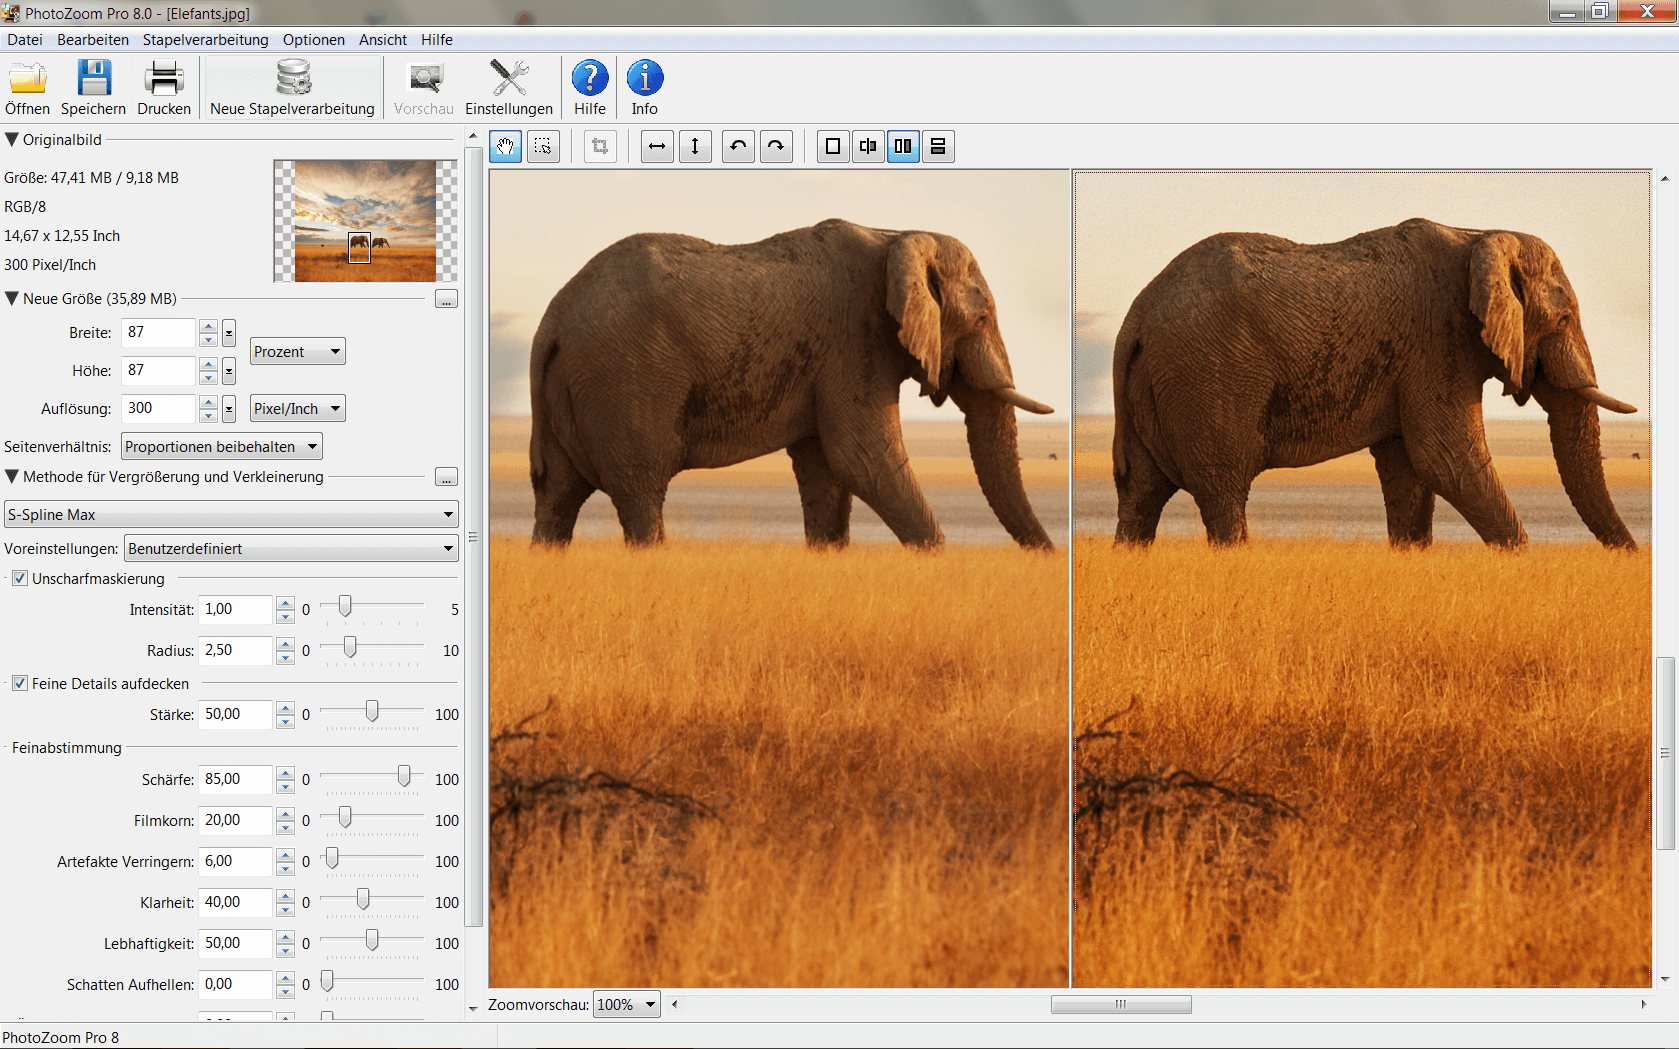Click the Speichern button
This screenshot has height=1049, width=1679.
tap(93, 86)
